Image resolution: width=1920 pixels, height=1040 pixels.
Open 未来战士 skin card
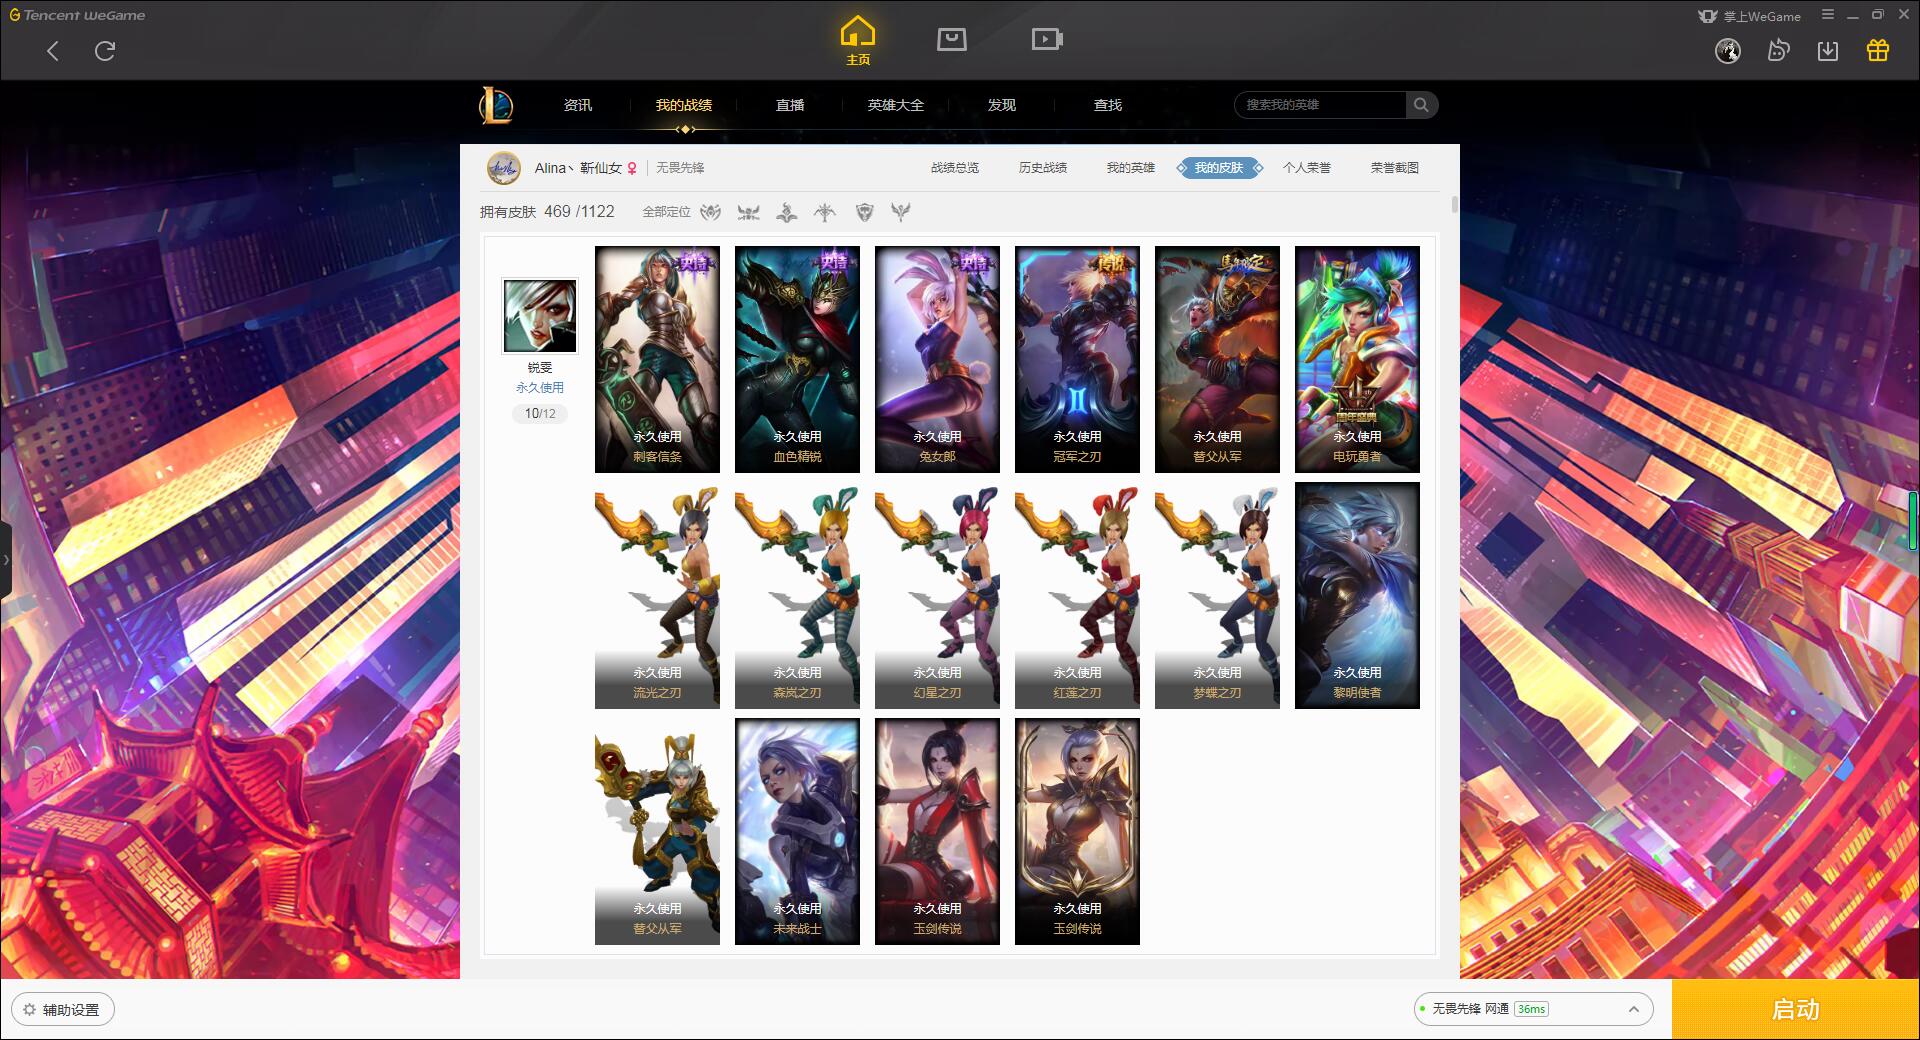tap(797, 831)
